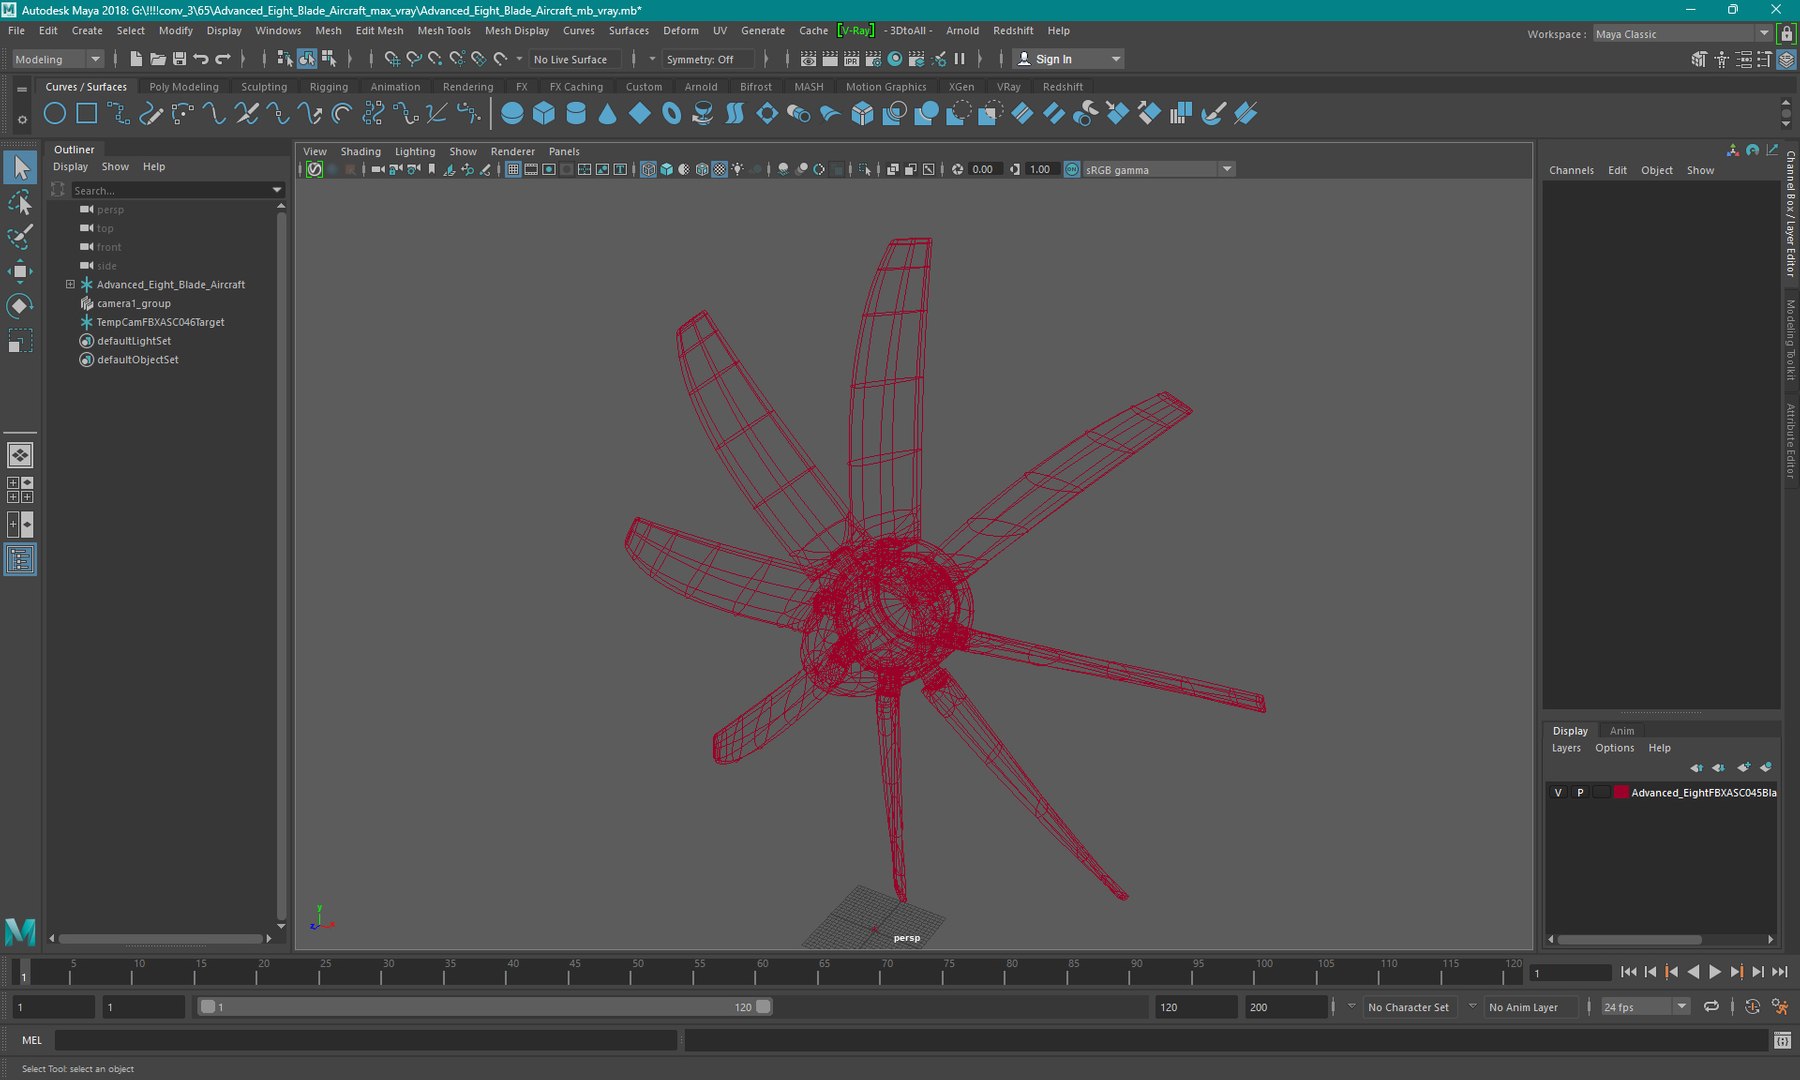Click Channels in the Channel Box
The image size is (1800, 1080).
[x=1571, y=170]
